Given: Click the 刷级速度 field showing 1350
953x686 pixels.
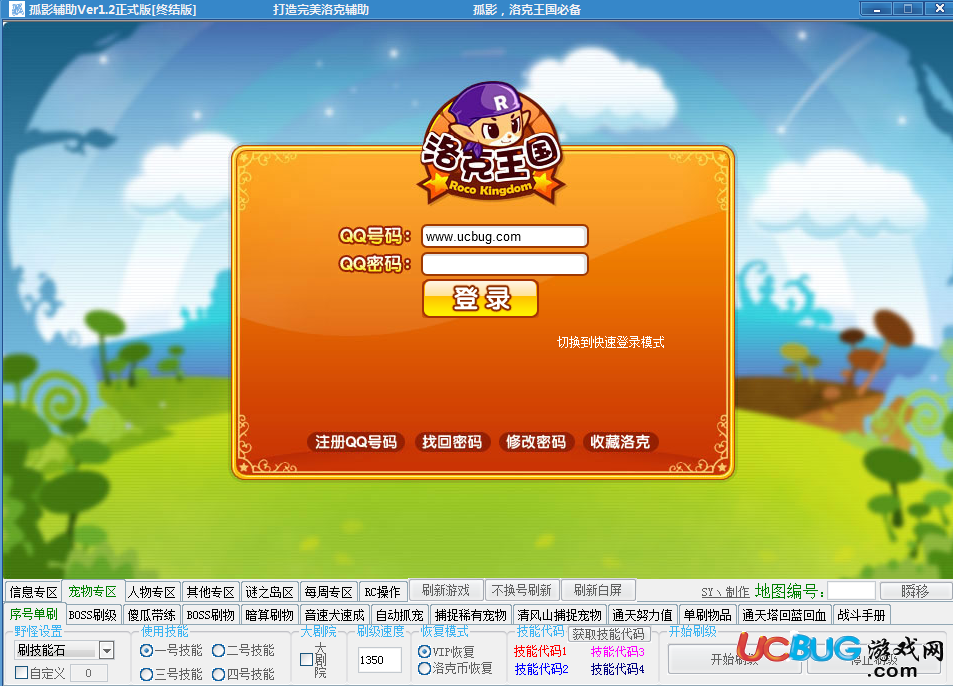Looking at the screenshot, I should (x=379, y=660).
